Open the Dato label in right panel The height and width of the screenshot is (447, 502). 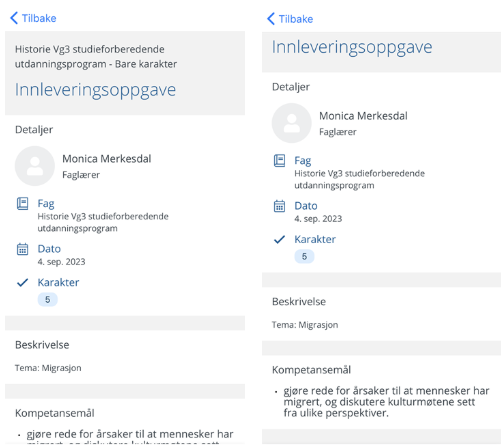coord(306,206)
